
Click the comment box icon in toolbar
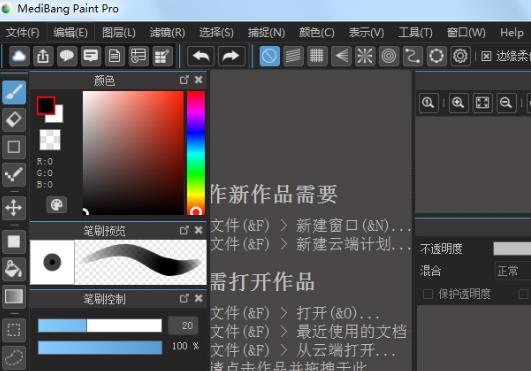coord(91,56)
